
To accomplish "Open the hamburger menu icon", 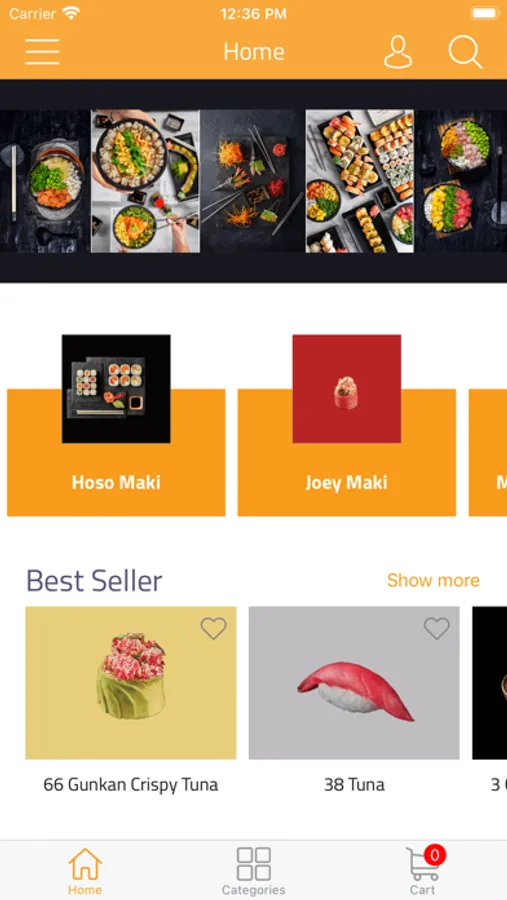I will pos(42,52).
